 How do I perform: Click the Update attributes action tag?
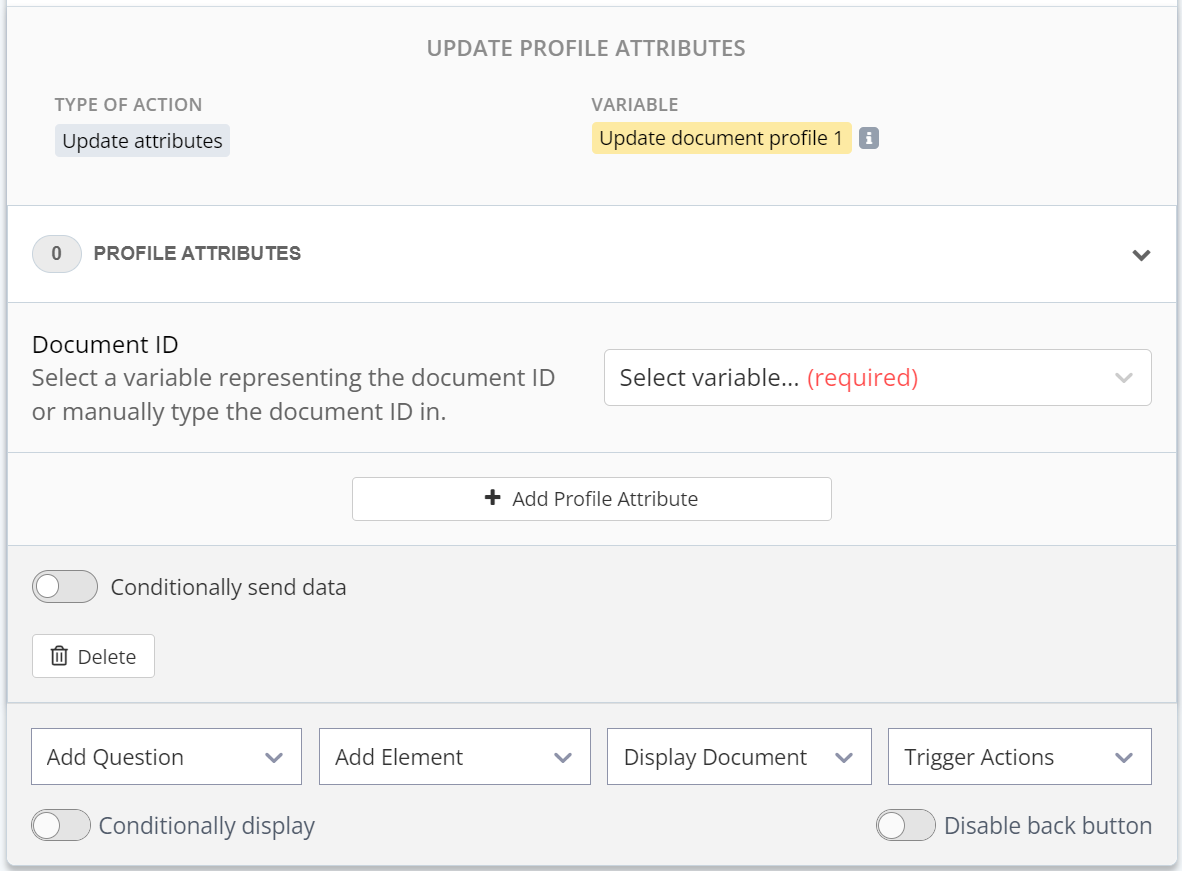[142, 141]
